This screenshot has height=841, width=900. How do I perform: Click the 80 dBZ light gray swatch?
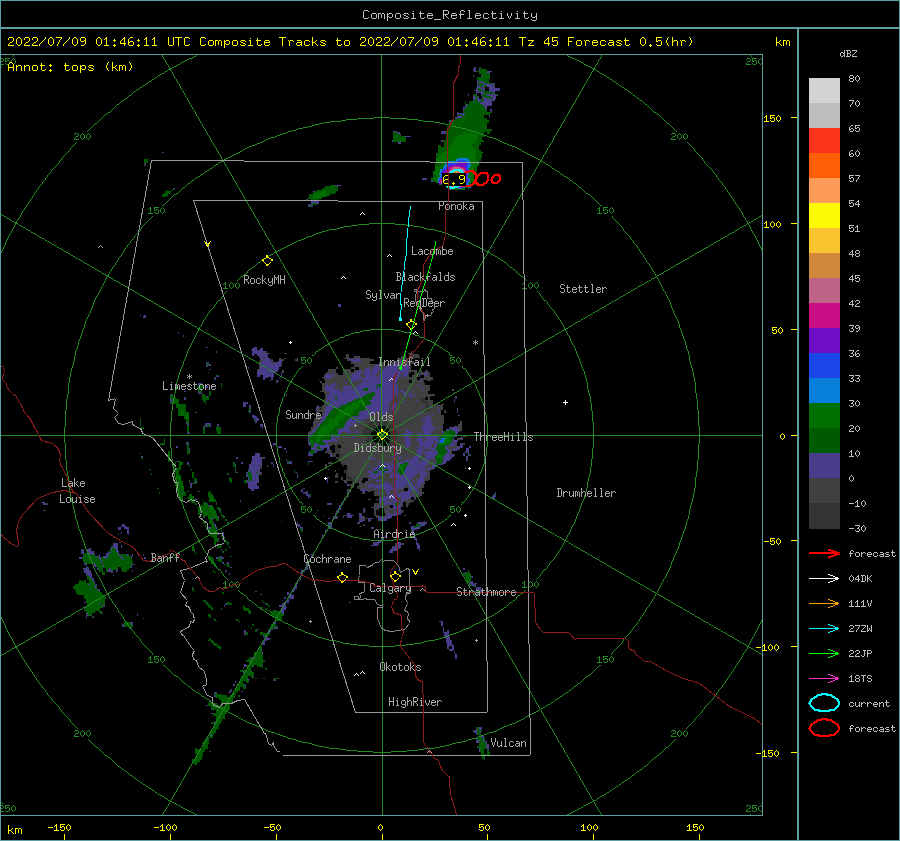(x=824, y=90)
